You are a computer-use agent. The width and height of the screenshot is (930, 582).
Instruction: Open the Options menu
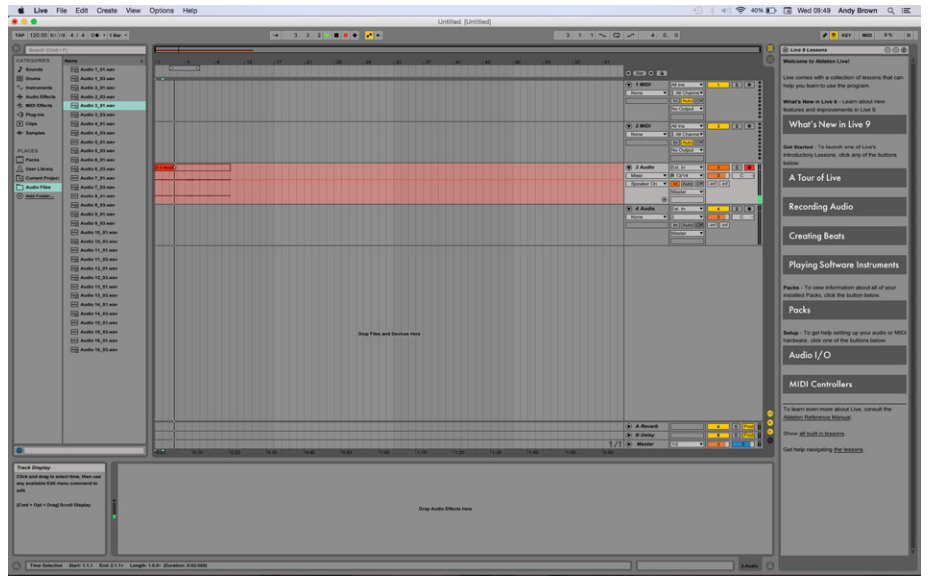[161, 10]
